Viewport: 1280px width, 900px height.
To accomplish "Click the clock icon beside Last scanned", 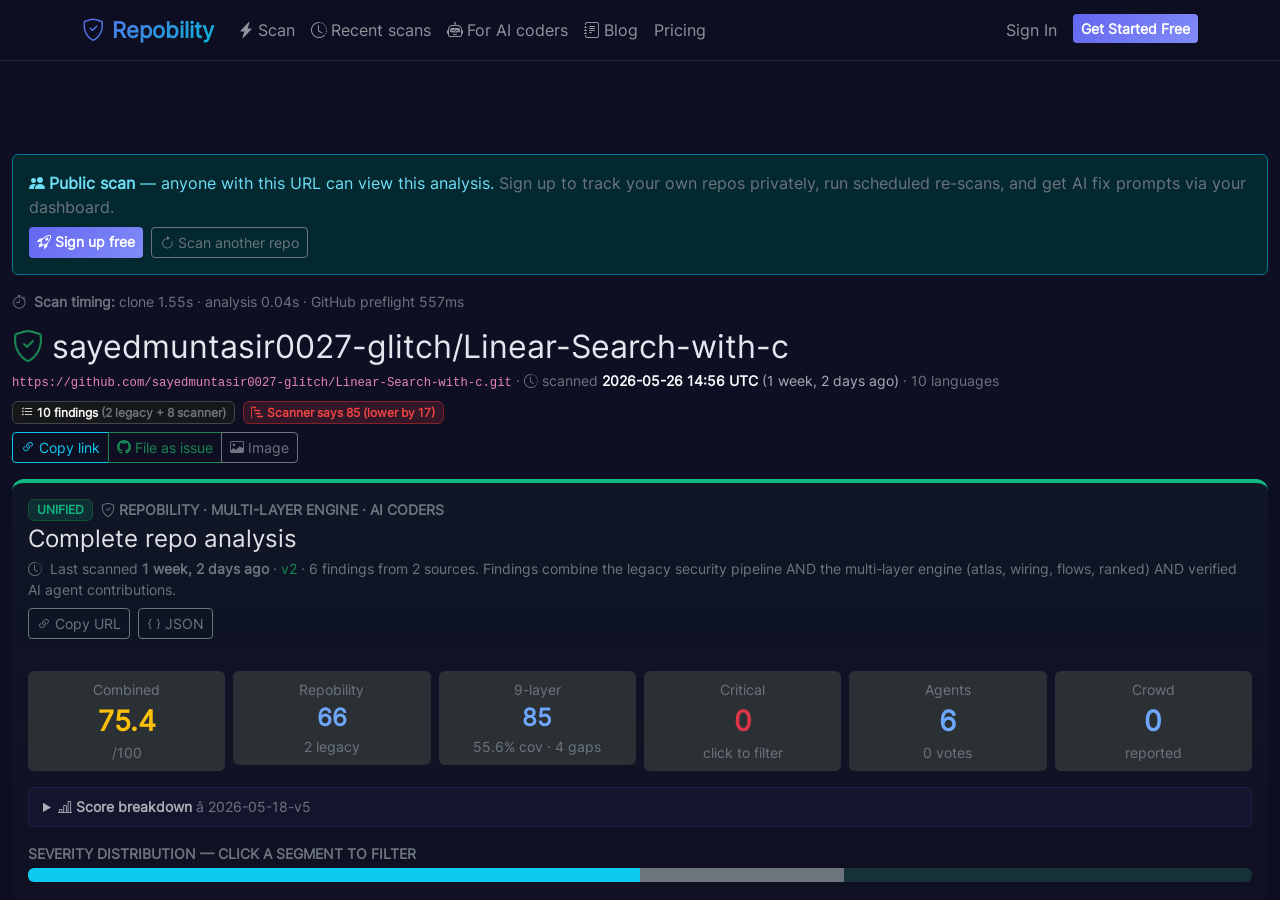I will pyautogui.click(x=35, y=569).
